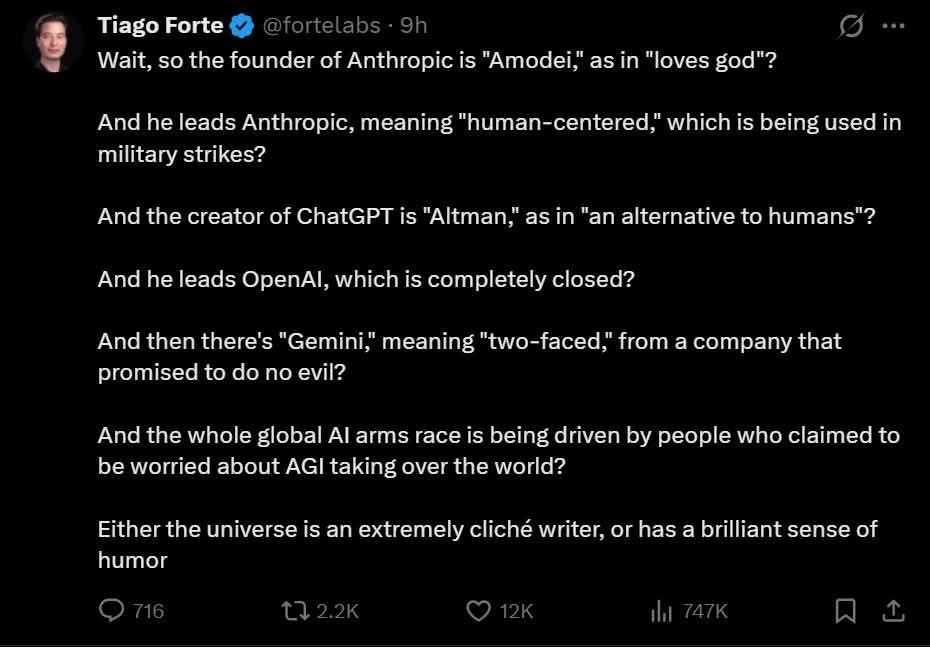Click the opening line about "Amodei"
The image size is (930, 647).
(437, 60)
